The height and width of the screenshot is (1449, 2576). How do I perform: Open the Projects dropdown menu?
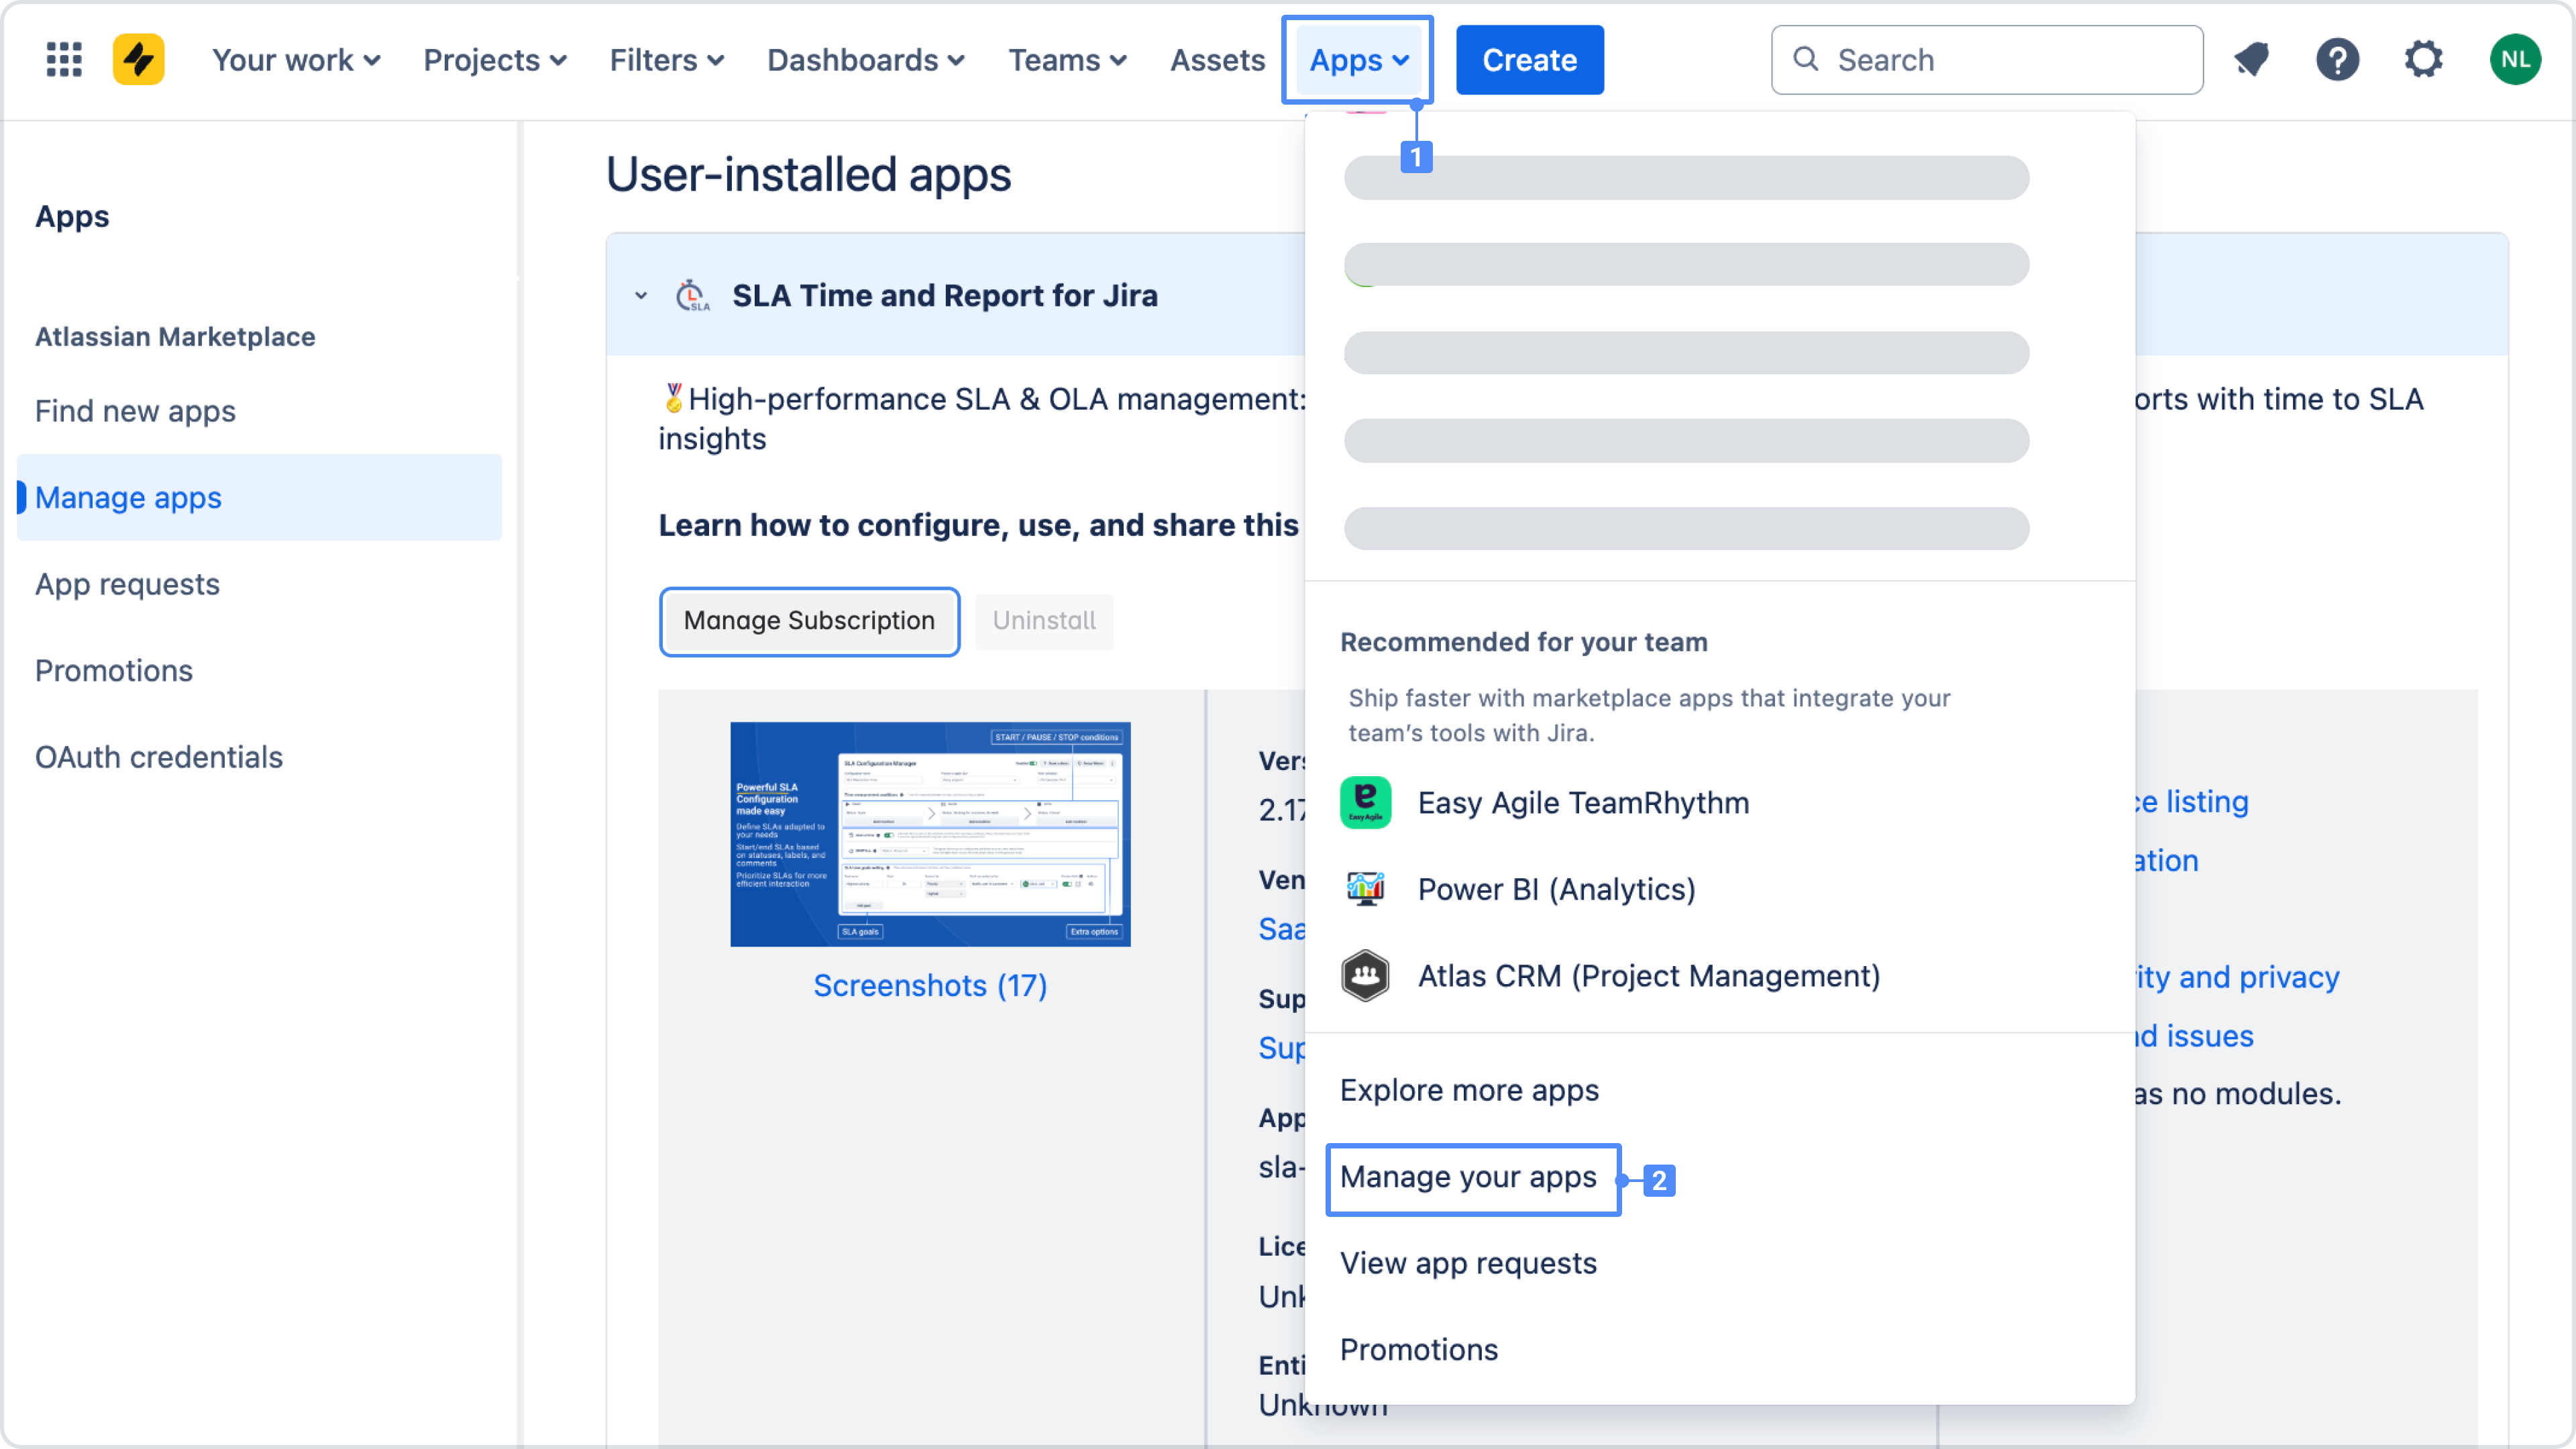[495, 60]
